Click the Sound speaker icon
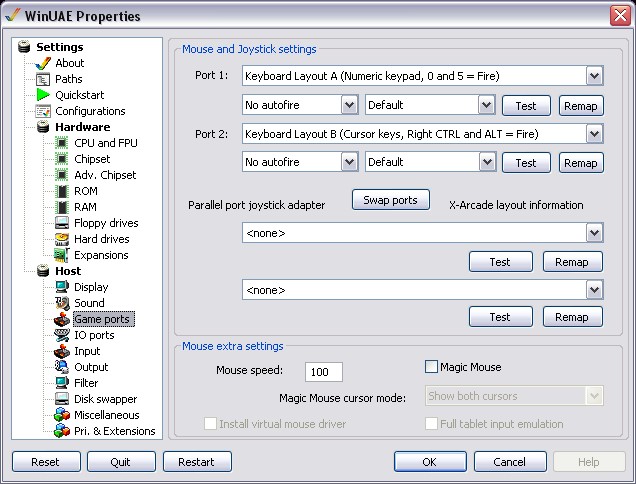The image size is (636, 484). [62, 303]
